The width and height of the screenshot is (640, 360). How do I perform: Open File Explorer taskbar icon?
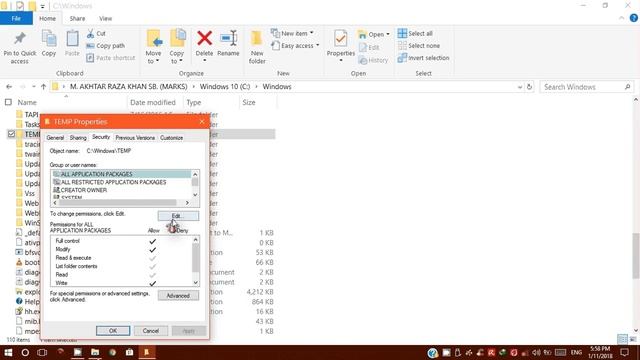[x=95, y=352]
